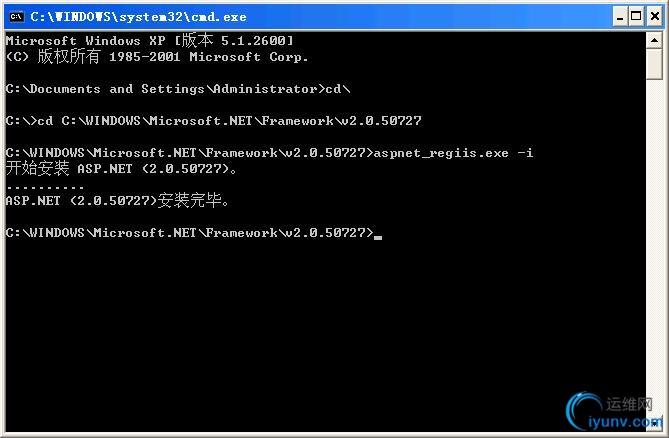Close the command prompt window
The width and height of the screenshot is (669, 438).
click(x=655, y=17)
